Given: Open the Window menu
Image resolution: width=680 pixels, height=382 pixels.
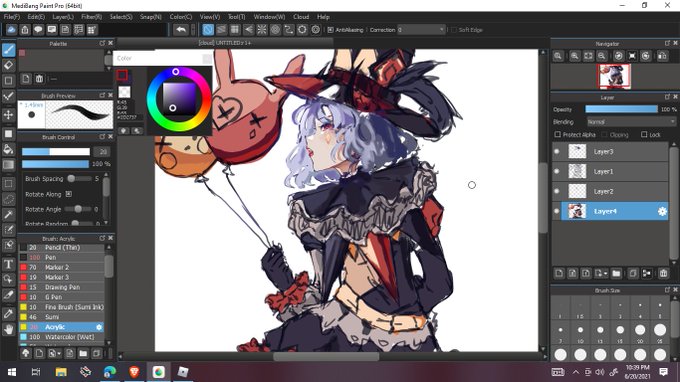Looking at the screenshot, I should coord(269,16).
